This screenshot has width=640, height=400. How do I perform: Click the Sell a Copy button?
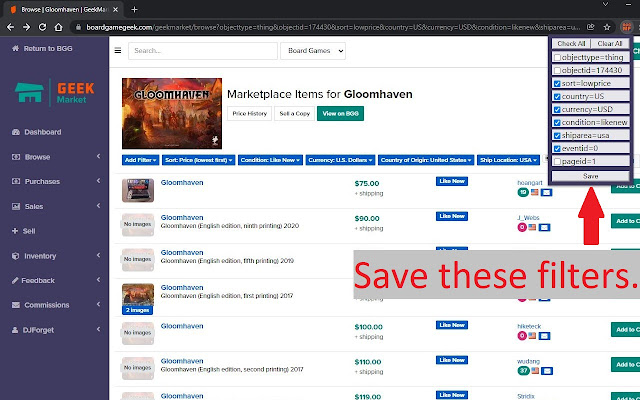coord(294,113)
